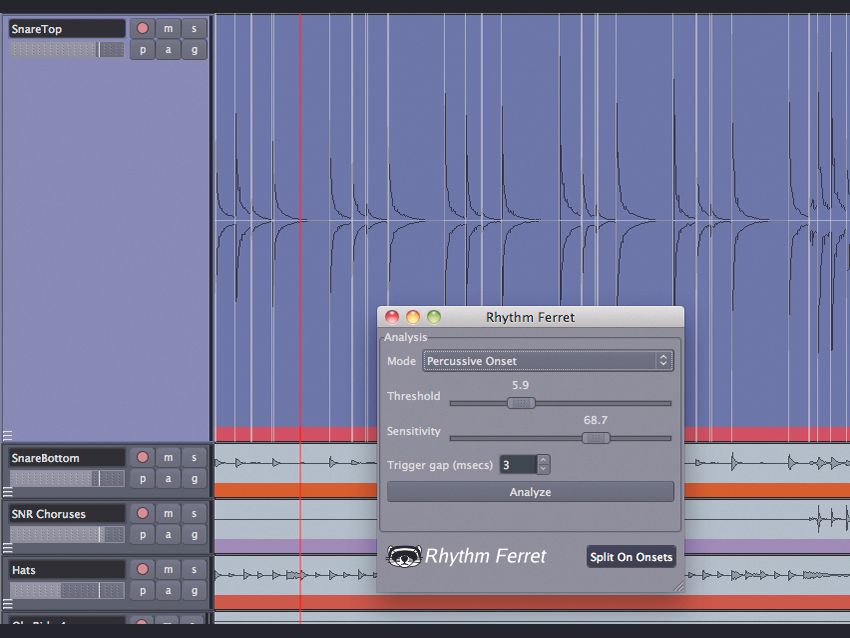This screenshot has height=638, width=850.
Task: Click the SNR Choruses track fader
Action: click(67, 534)
